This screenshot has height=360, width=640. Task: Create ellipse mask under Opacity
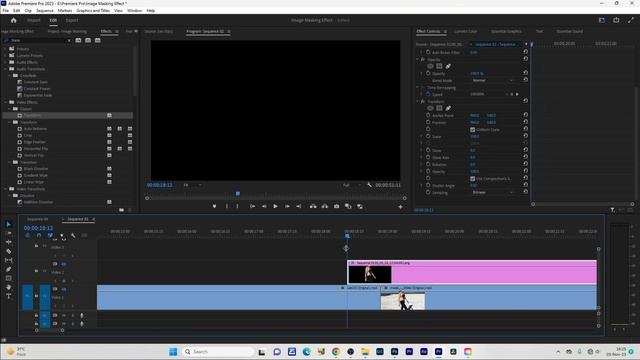coord(430,66)
